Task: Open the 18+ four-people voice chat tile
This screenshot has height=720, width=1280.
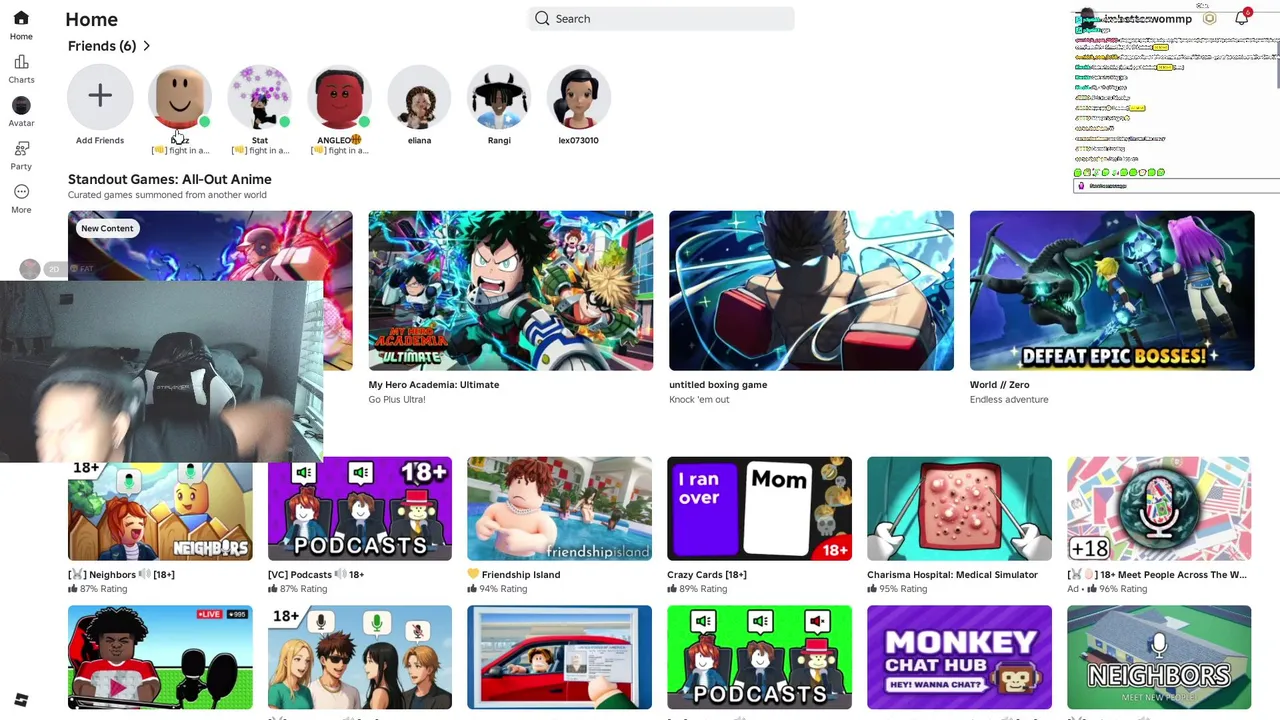Action: (x=360, y=657)
